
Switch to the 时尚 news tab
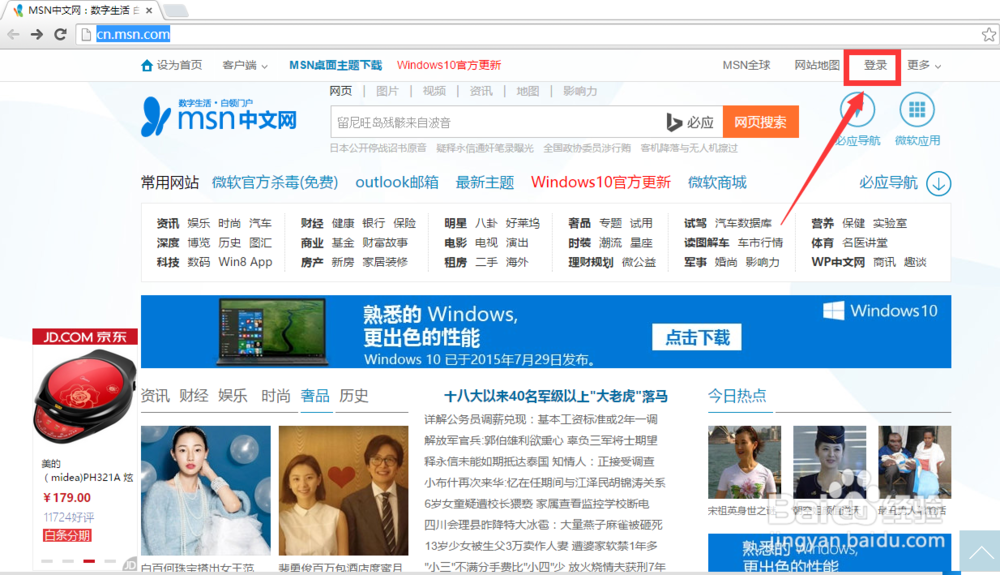[276, 396]
